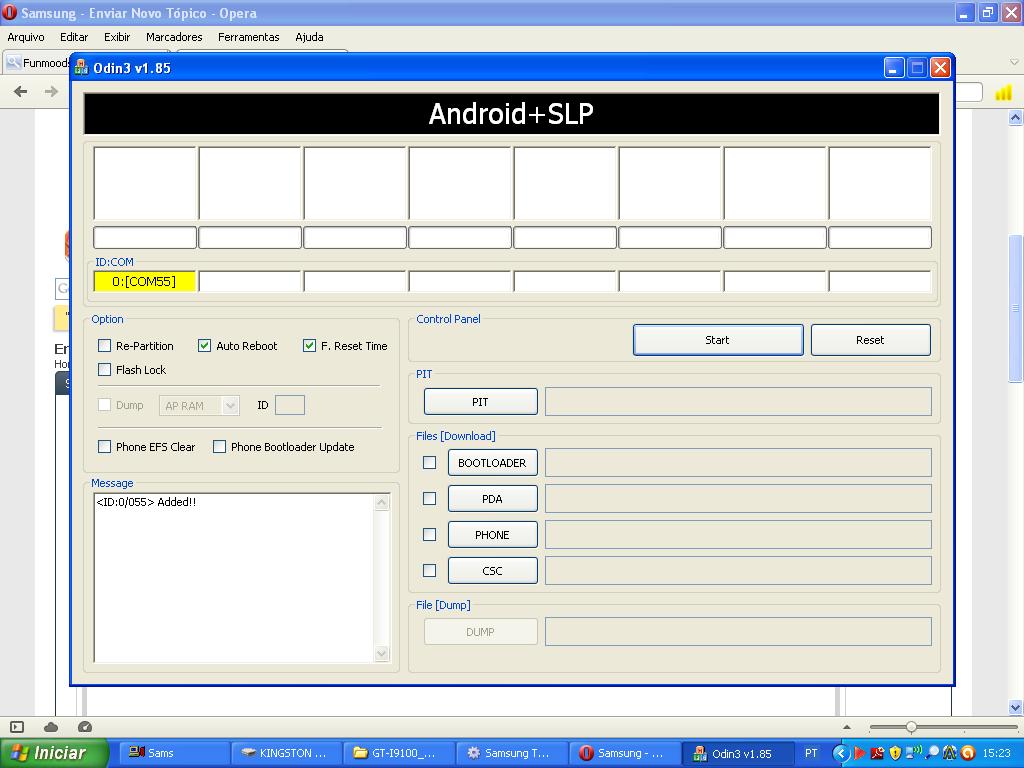Click the PT language indicator
Screen dimensions: 1024x768
pos(811,753)
